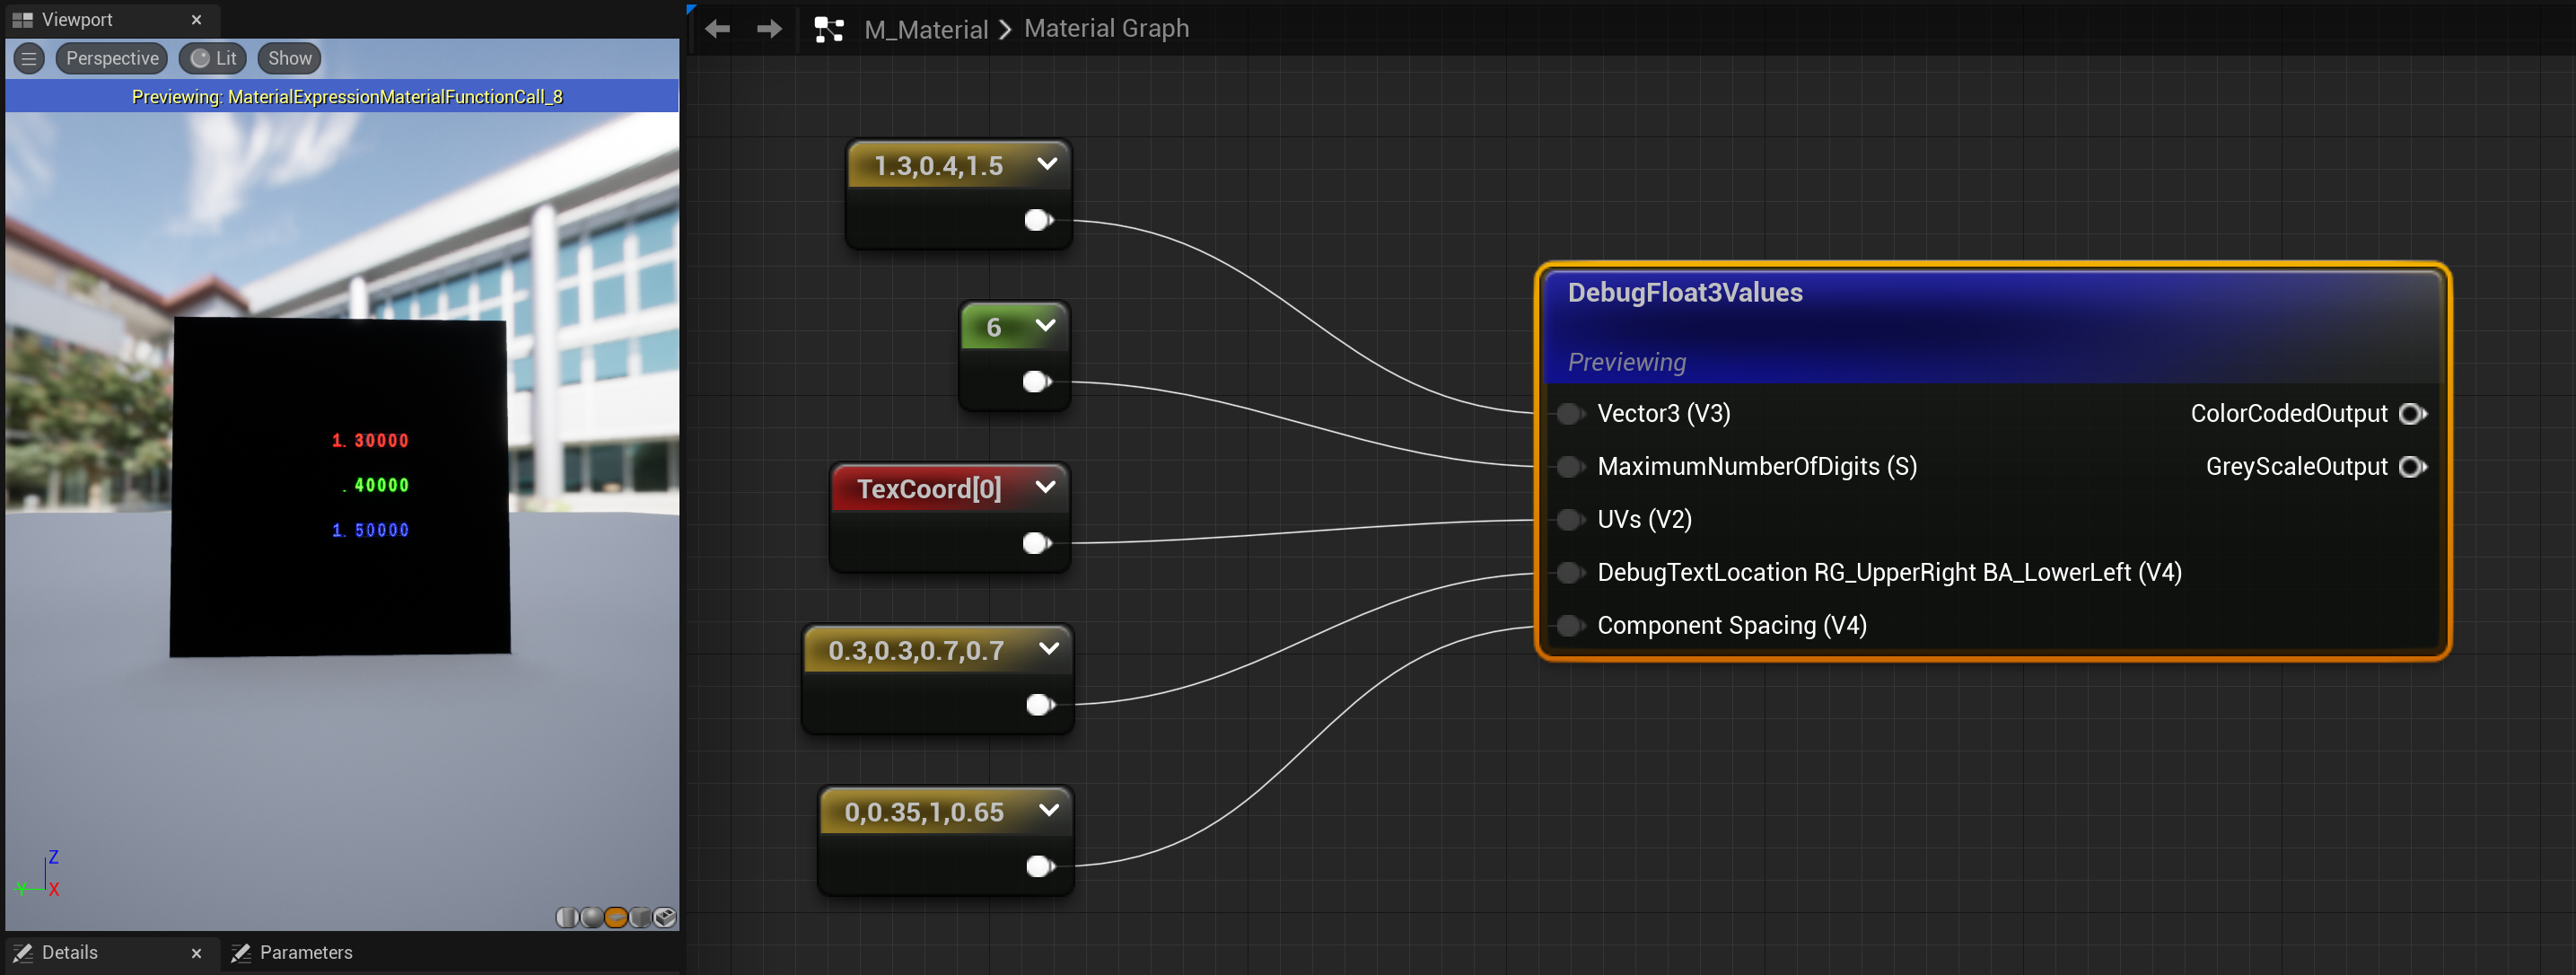Click the Vector3 (V3) input pin
The height and width of the screenshot is (975, 2576).
tap(1569, 414)
